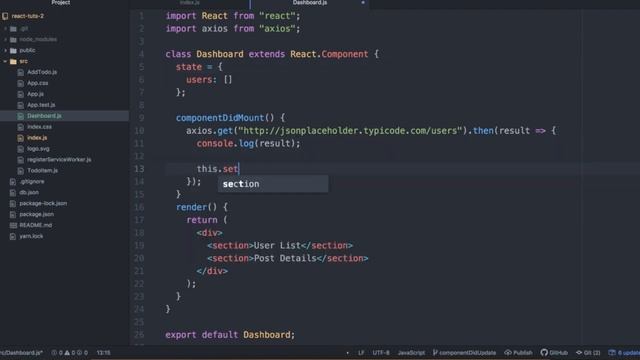
Task: Open App.test.js from the file tree
Action: coord(41,105)
